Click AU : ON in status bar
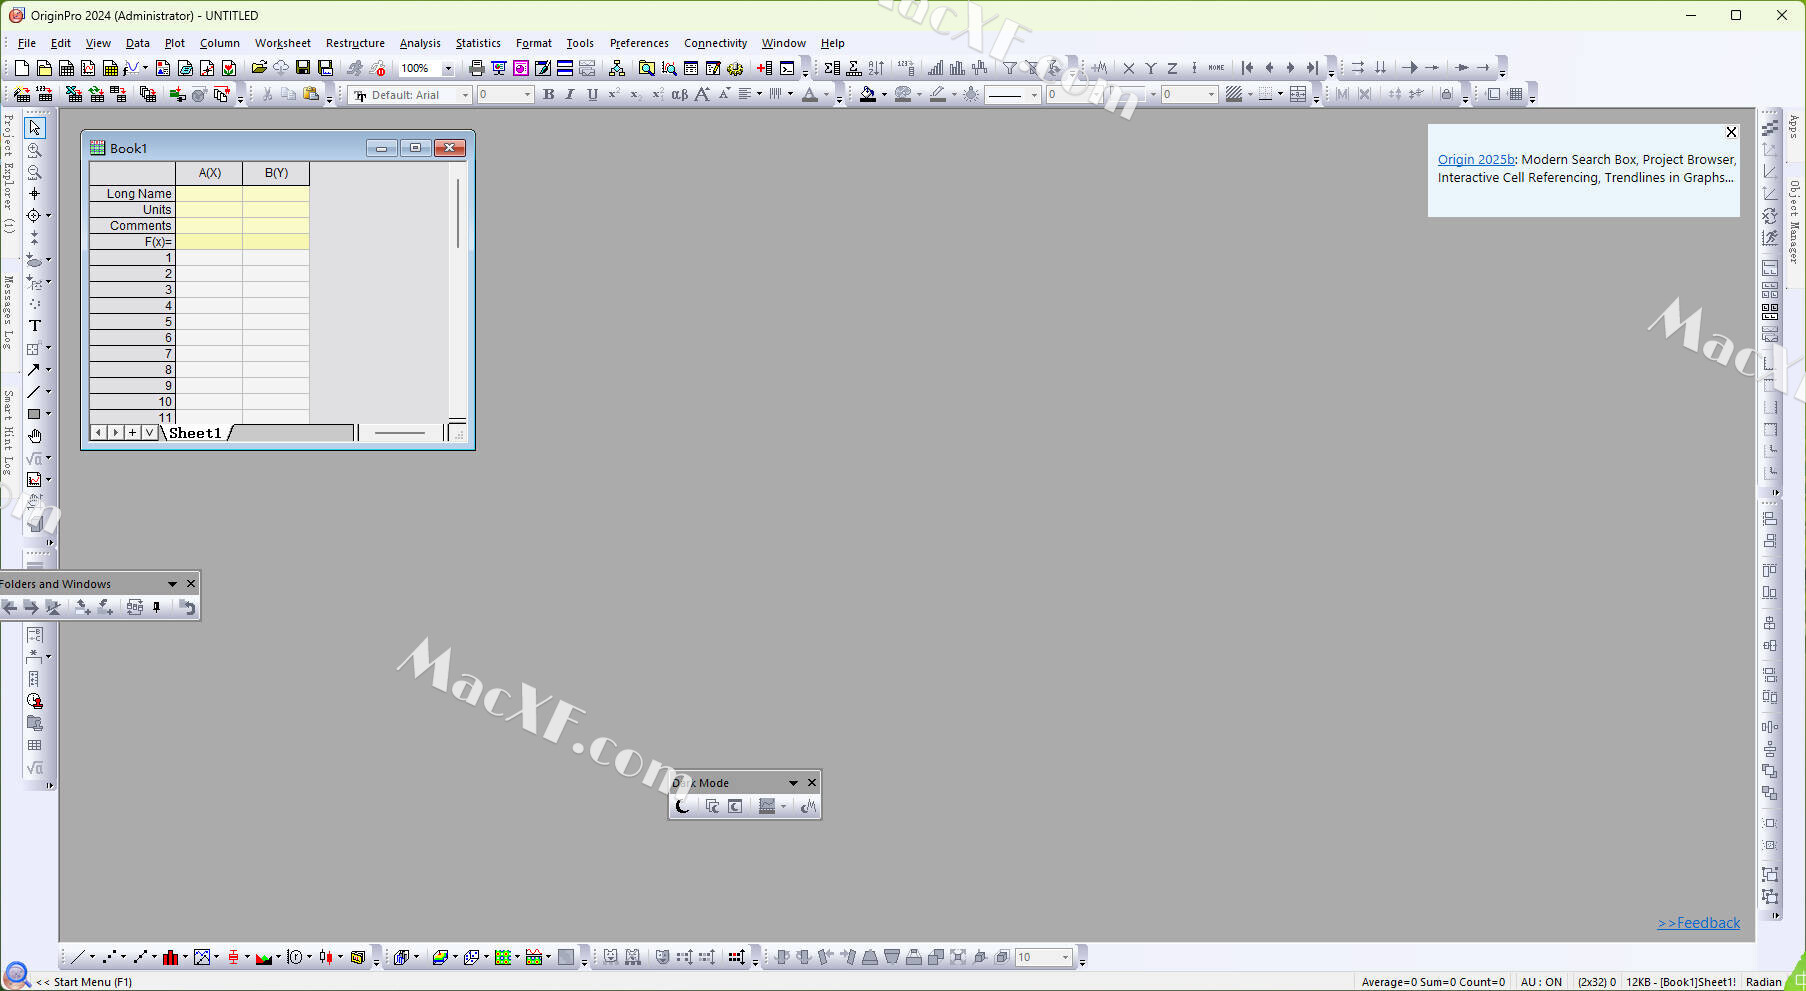The width and height of the screenshot is (1806, 991). tap(1541, 982)
